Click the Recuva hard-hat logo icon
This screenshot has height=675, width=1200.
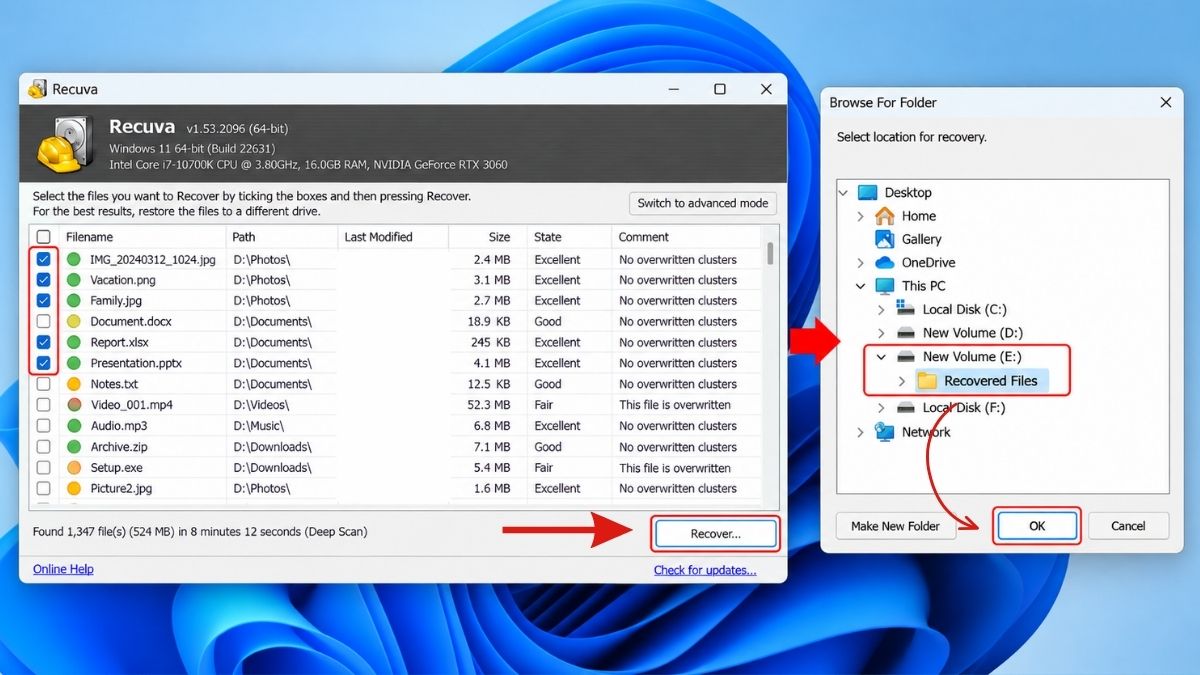(65, 144)
